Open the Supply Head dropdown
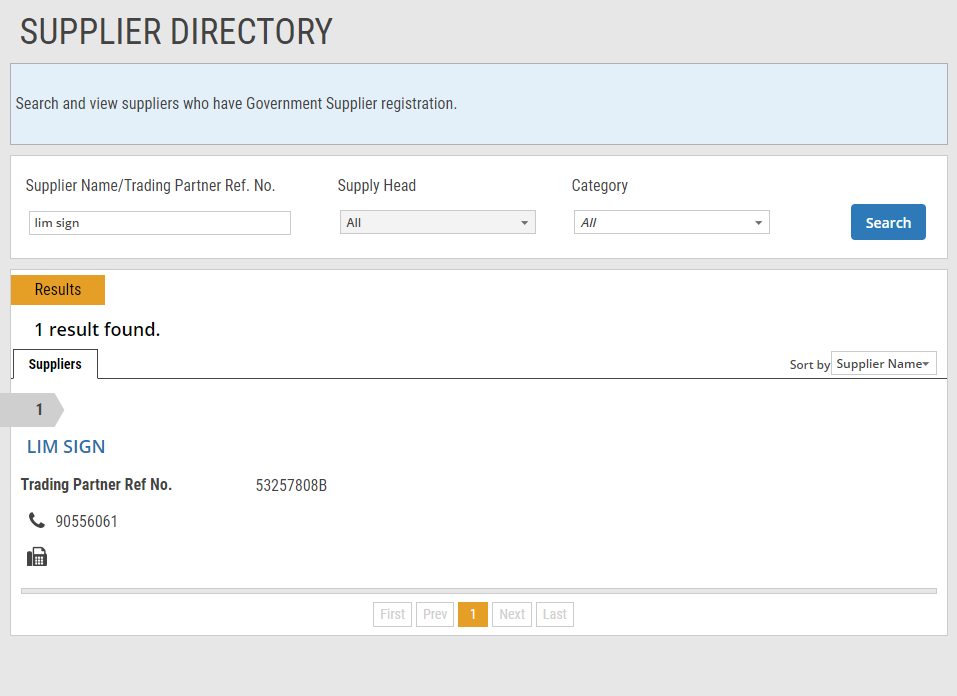957x696 pixels. coord(437,222)
